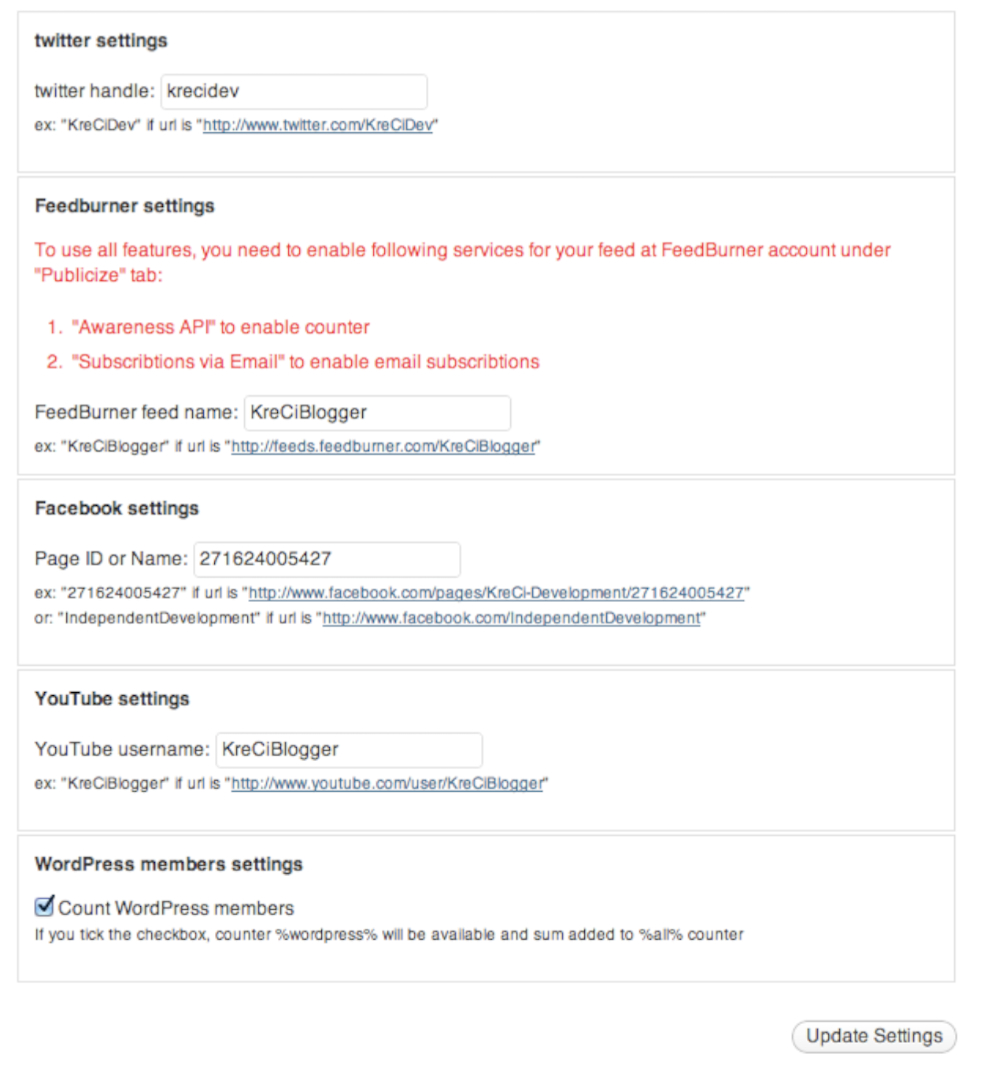Click the Facebook Page ID or Name field
Screen dimensions: 983x1080
pyautogui.click(x=327, y=559)
